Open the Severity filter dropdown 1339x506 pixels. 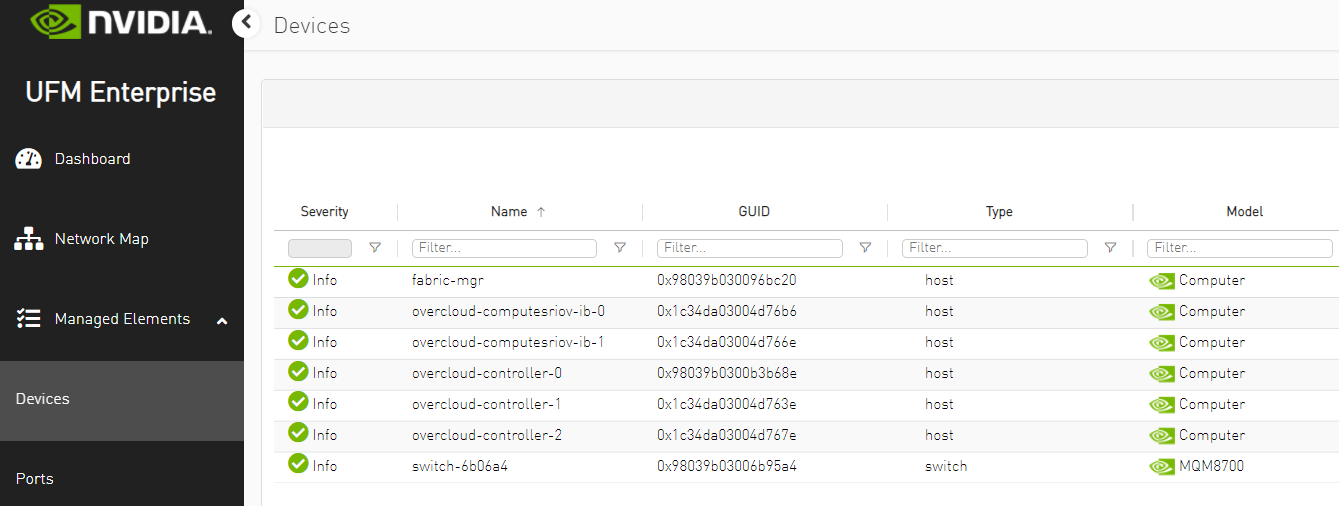pyautogui.click(x=320, y=248)
